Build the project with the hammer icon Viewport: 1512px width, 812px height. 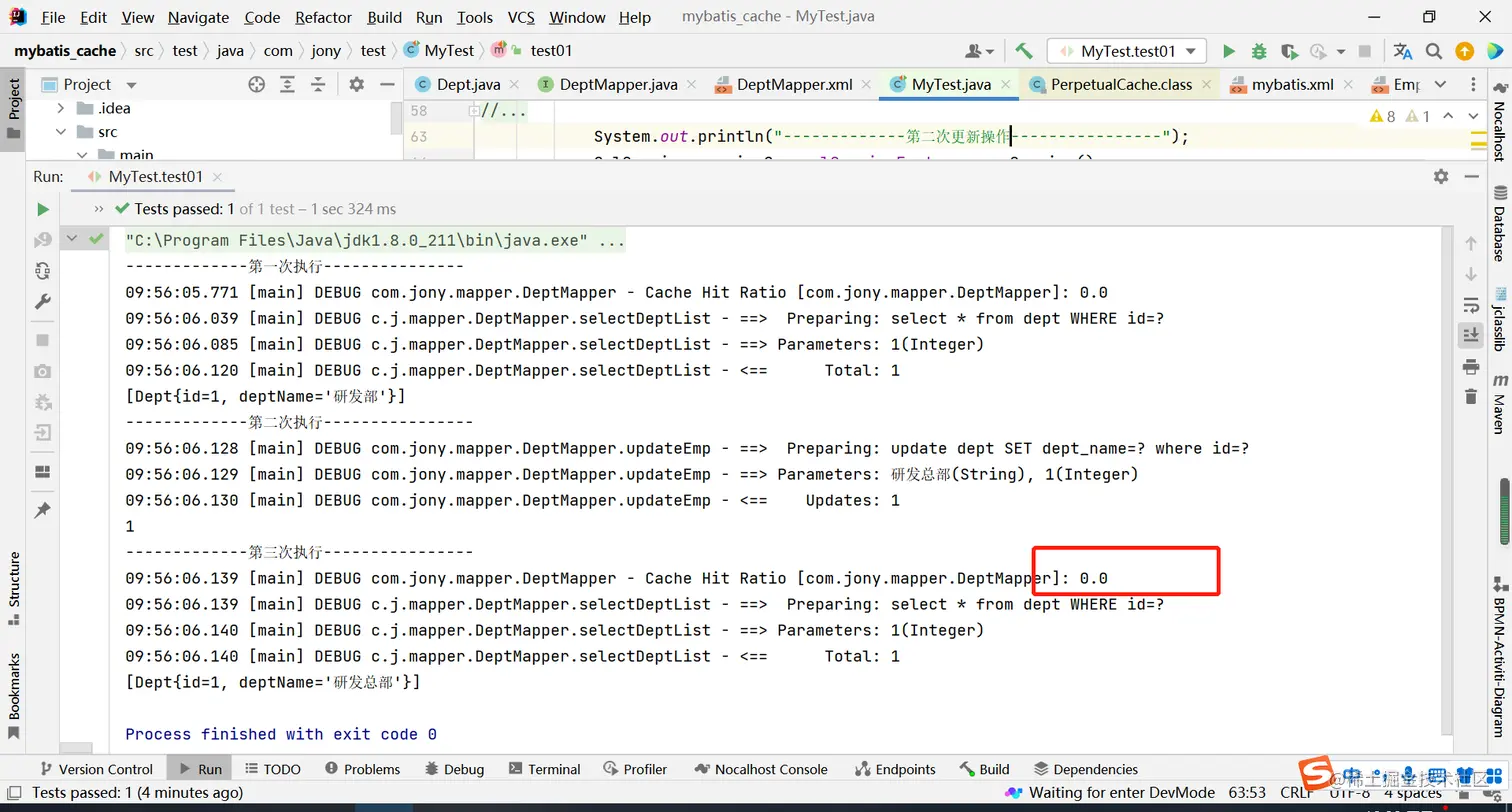(x=1023, y=51)
